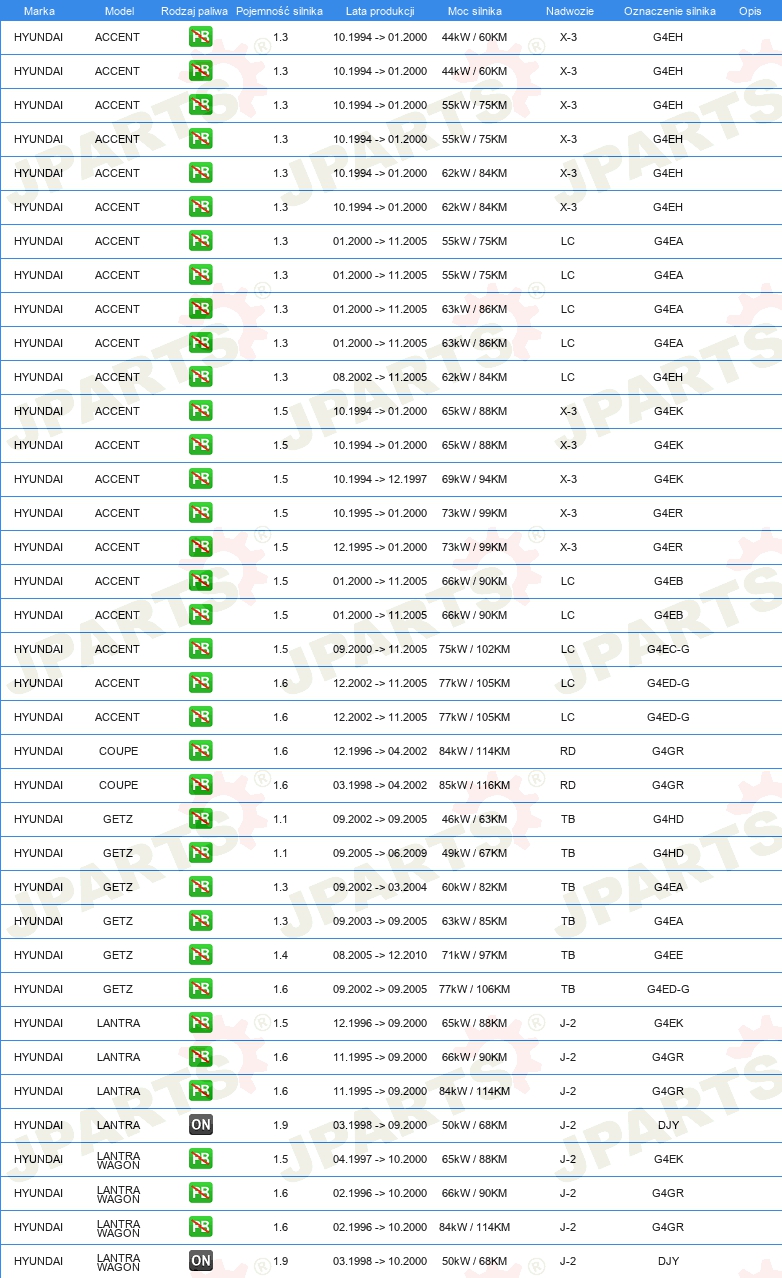Select production years 09.2002 -> 03.2004
782x1278 pixels.
point(380,887)
